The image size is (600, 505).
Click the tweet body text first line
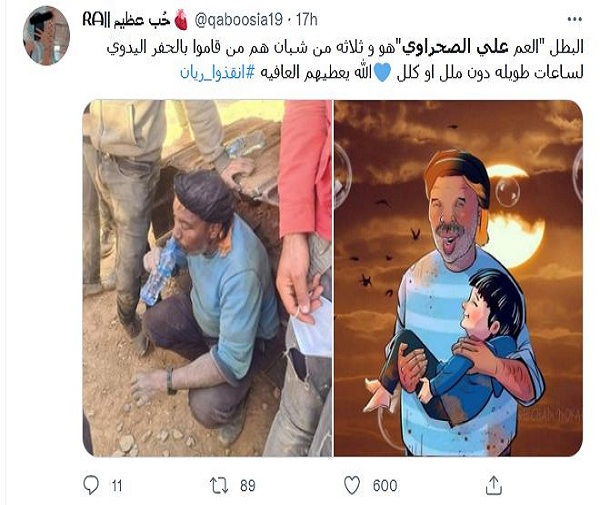click(345, 47)
